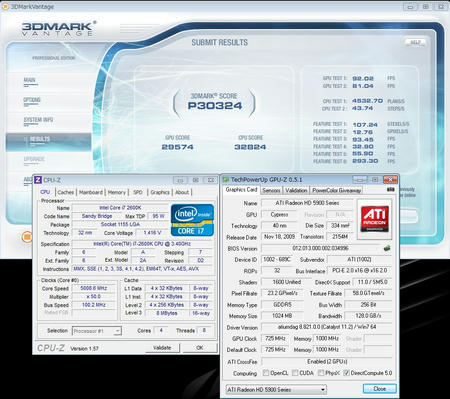
Task: Click the Validate button in CPU-Z
Action: coord(162,348)
